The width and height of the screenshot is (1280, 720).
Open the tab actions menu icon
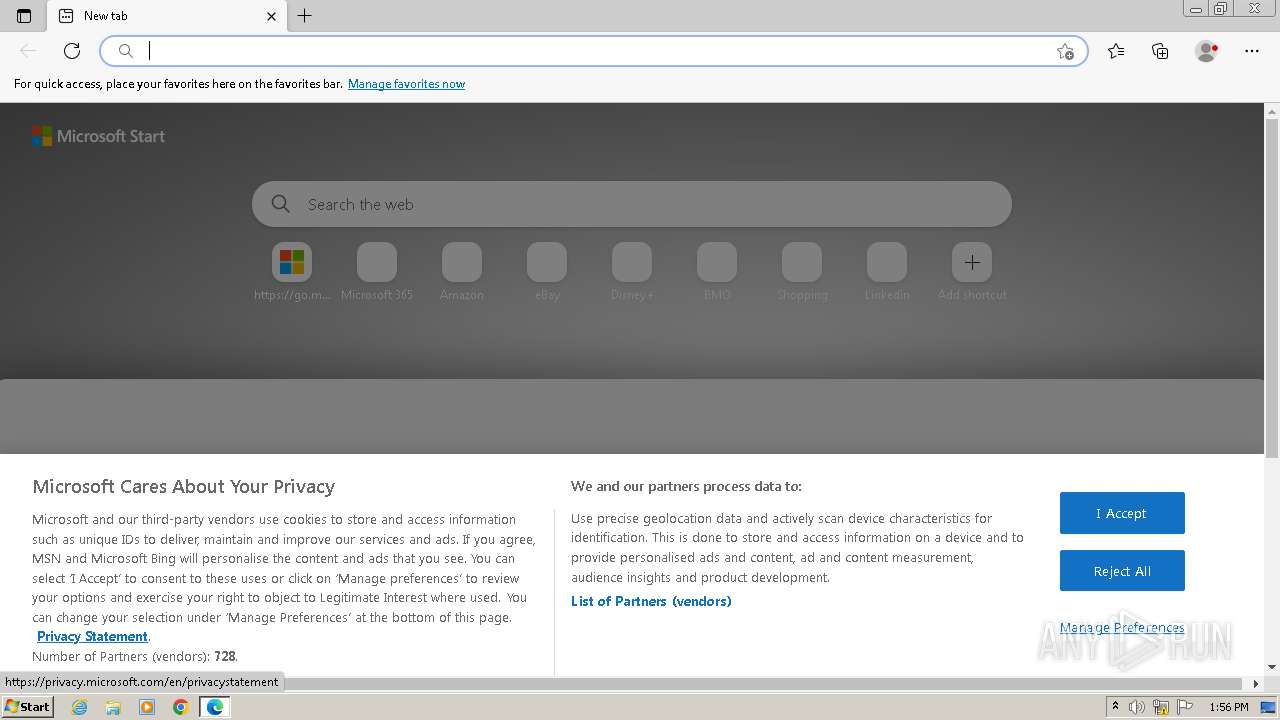pyautogui.click(x=24, y=16)
